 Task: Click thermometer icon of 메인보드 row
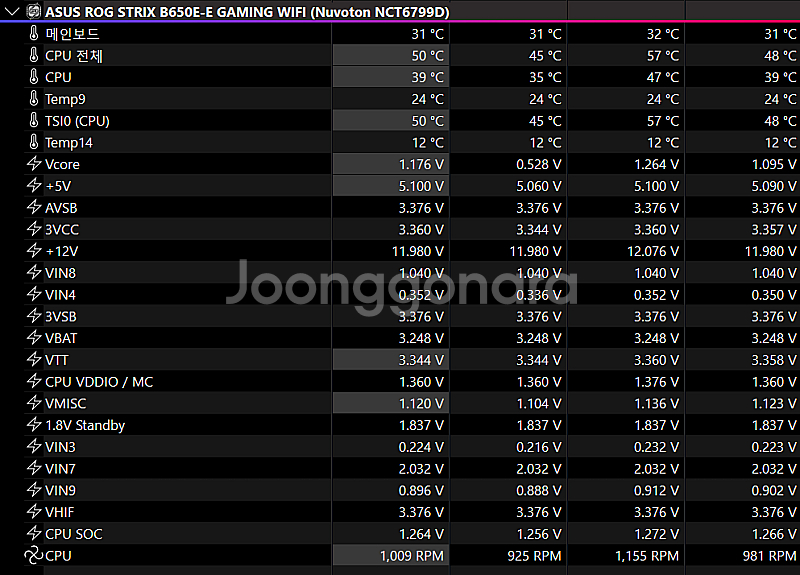click(34, 34)
